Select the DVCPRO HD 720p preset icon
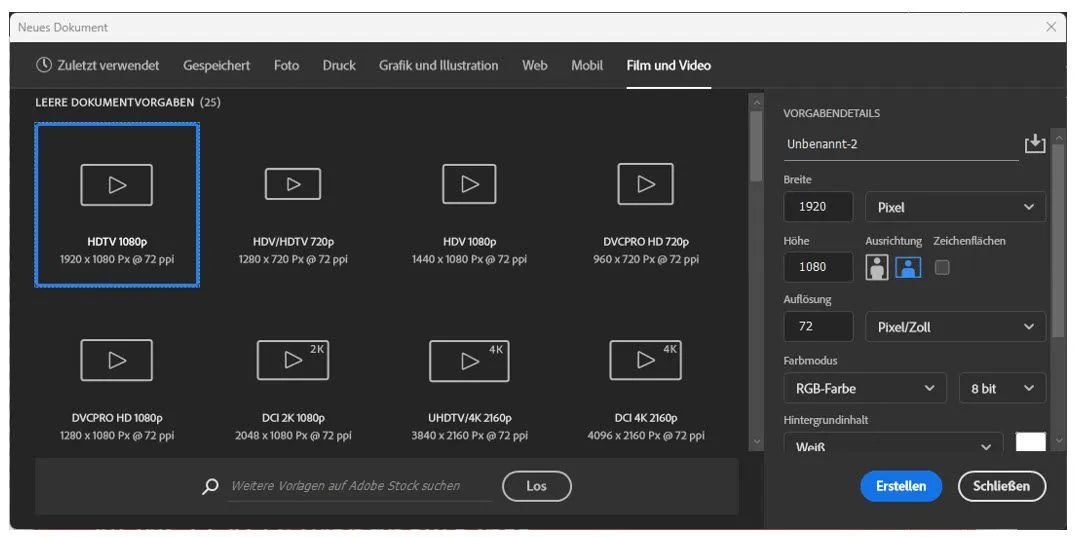 (645, 184)
